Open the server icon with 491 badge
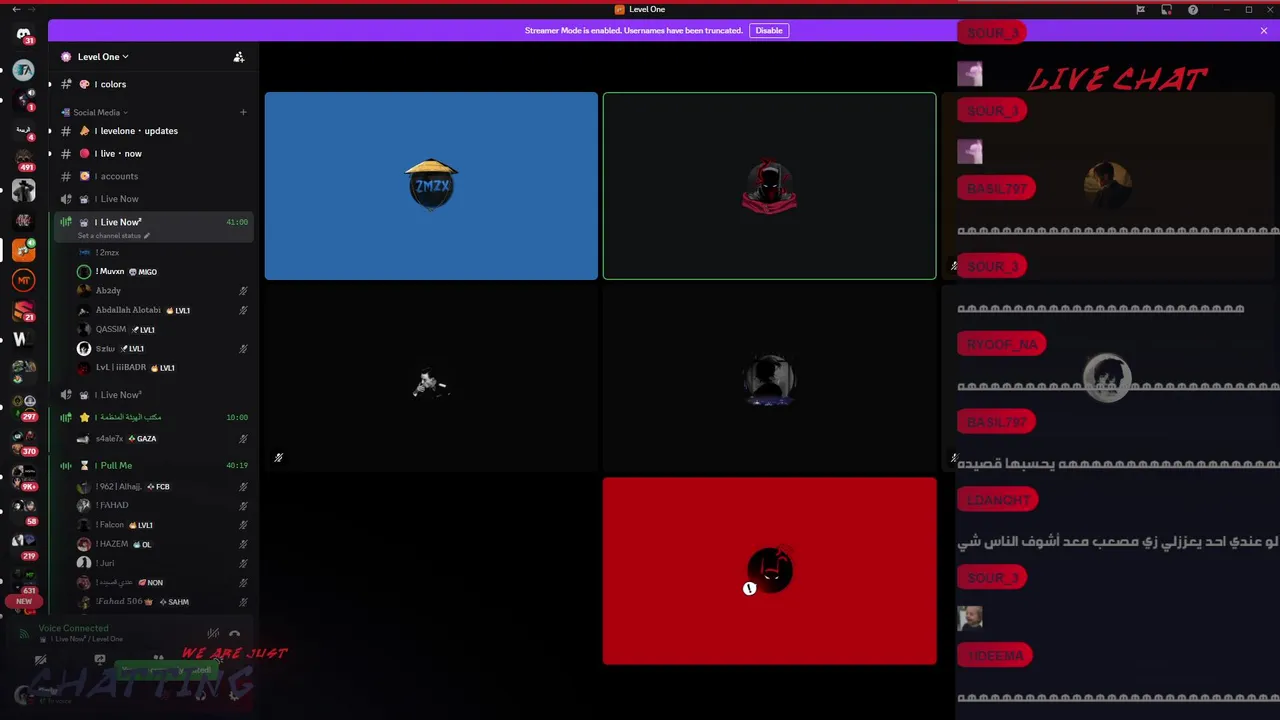Viewport: 1280px width, 720px height. [x=23, y=160]
